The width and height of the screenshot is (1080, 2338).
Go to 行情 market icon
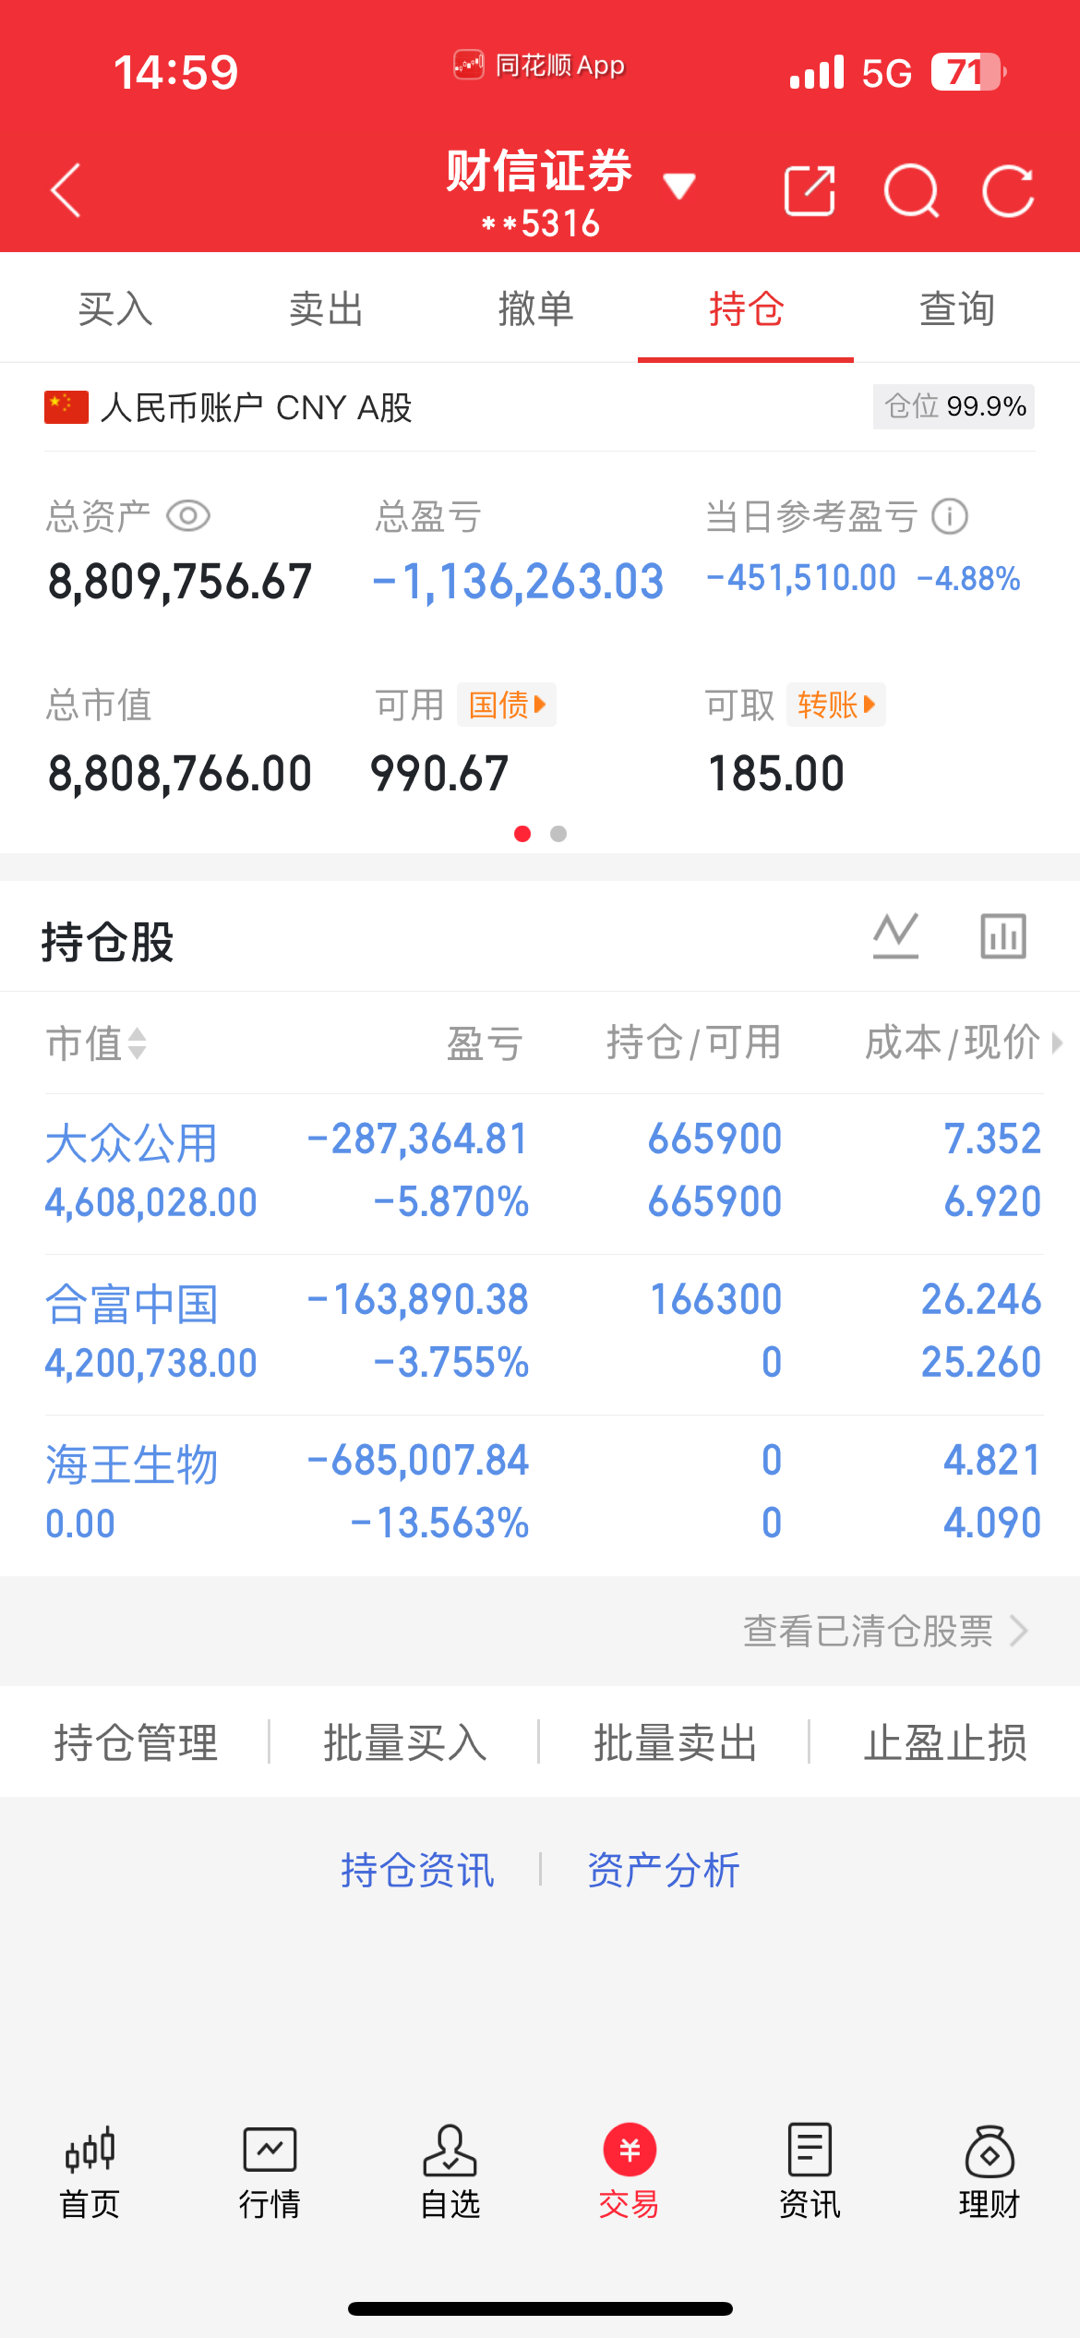[270, 2172]
